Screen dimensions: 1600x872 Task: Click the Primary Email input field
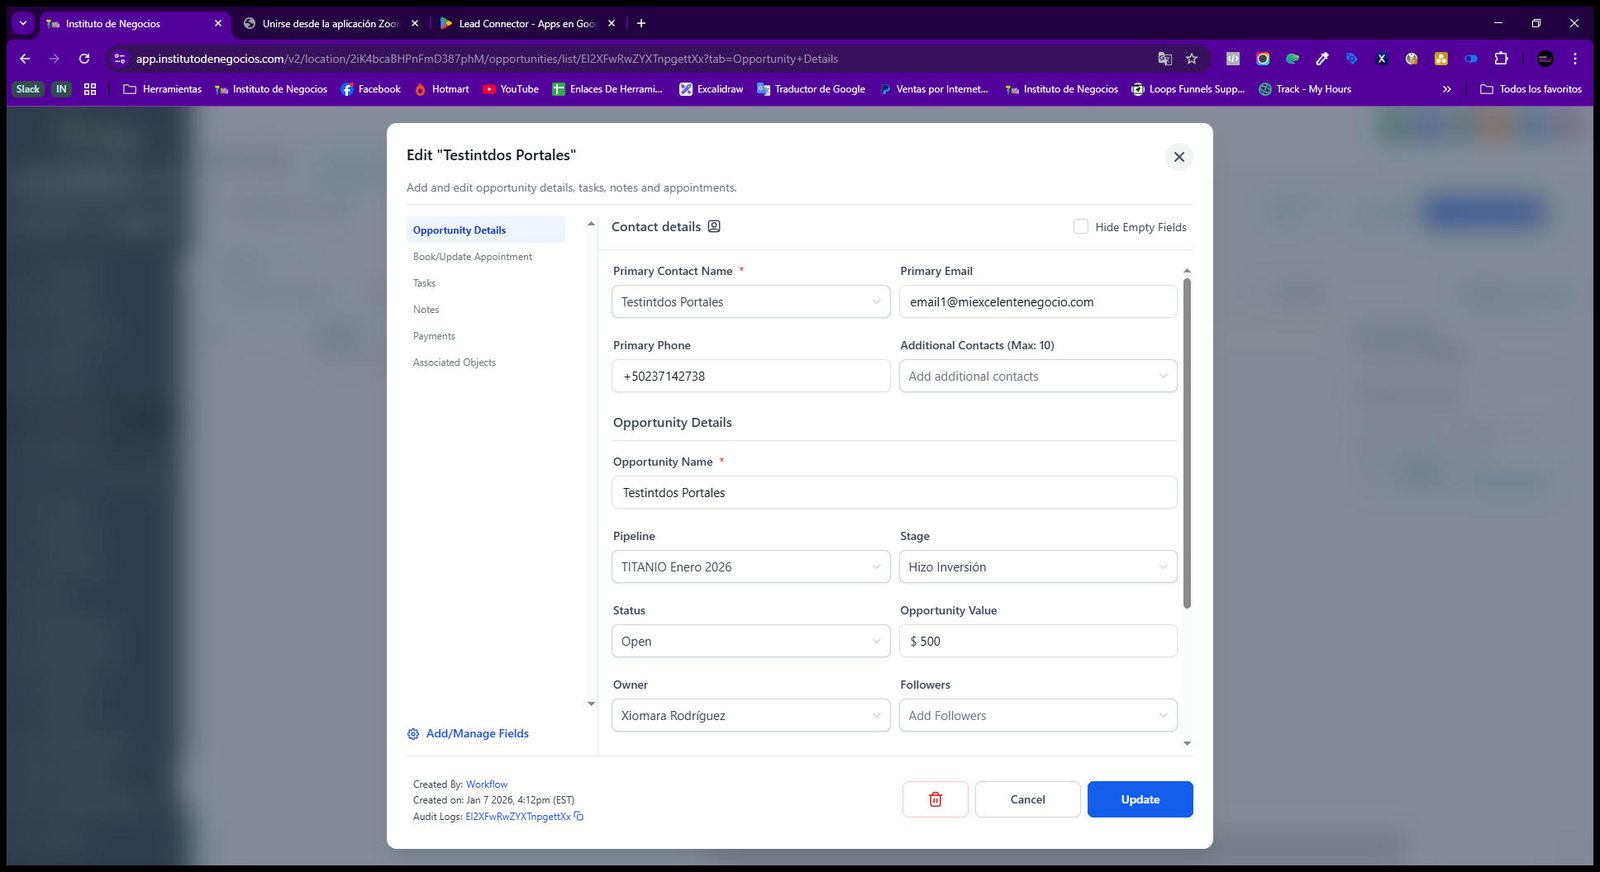[x=1038, y=302]
